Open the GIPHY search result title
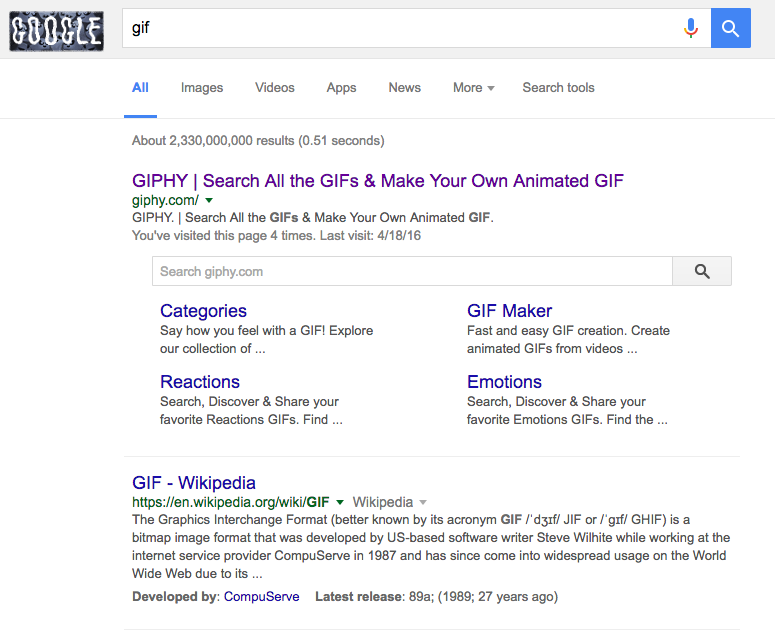This screenshot has height=639, width=775. (378, 181)
